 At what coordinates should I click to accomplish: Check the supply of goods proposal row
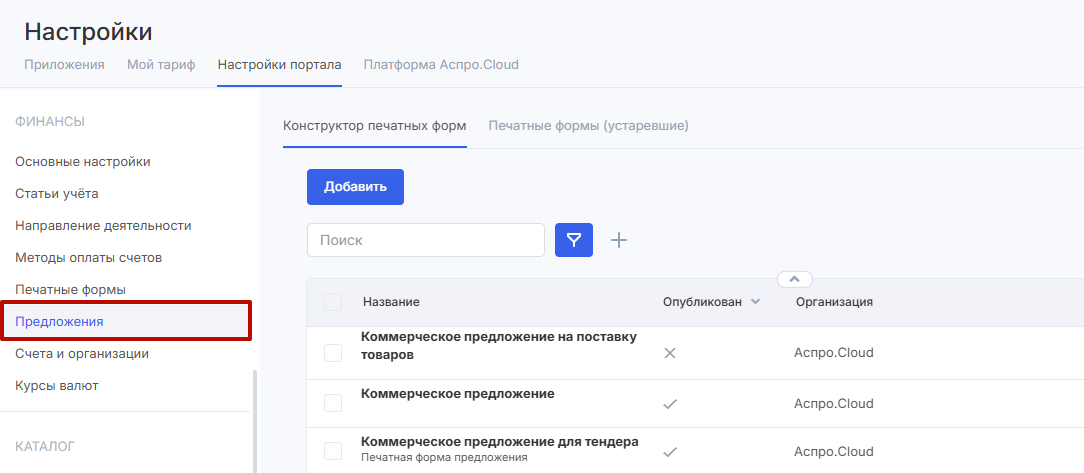tap(333, 353)
